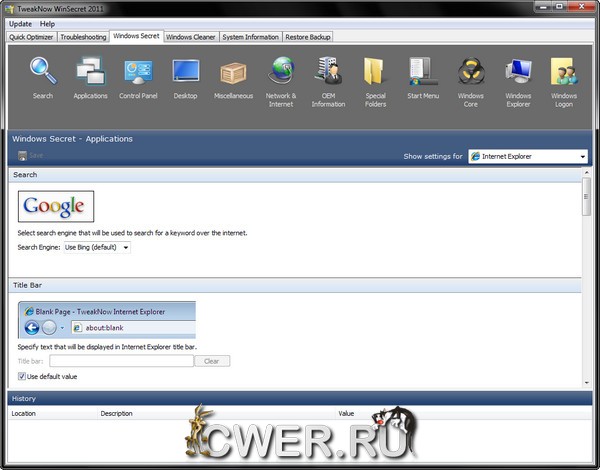Screen dimensions: 600x470
Task: Open the Update menu
Action: tap(20, 24)
